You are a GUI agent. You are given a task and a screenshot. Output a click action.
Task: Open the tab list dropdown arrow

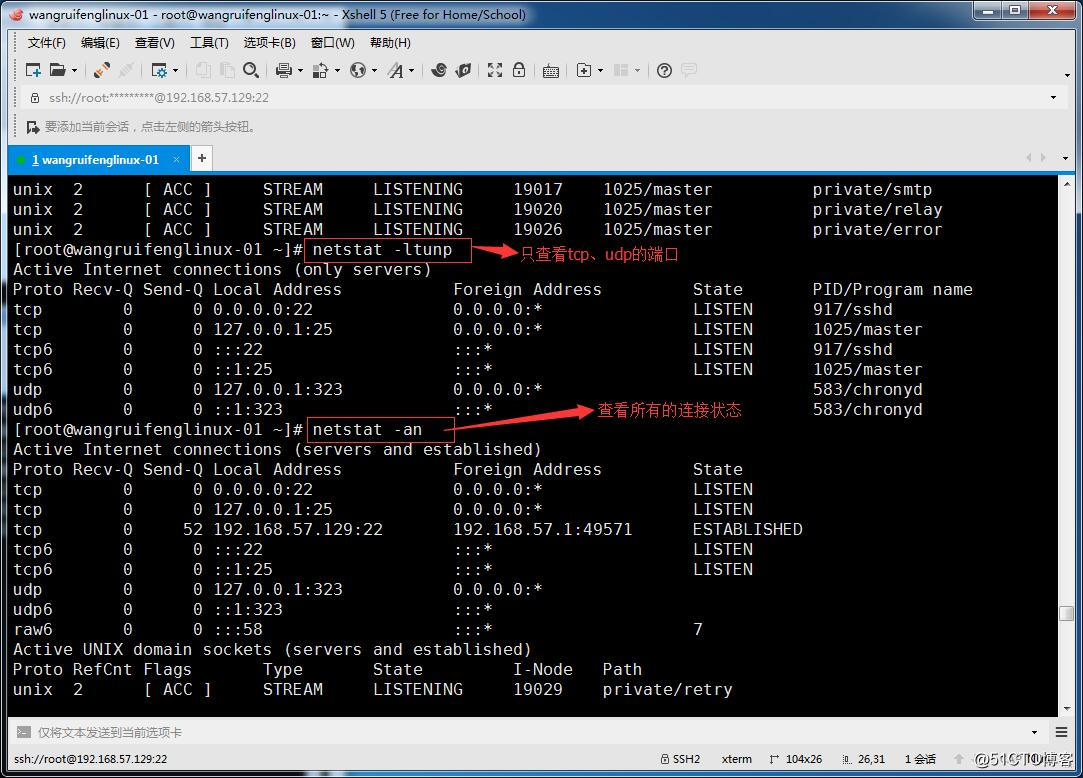coord(1066,158)
